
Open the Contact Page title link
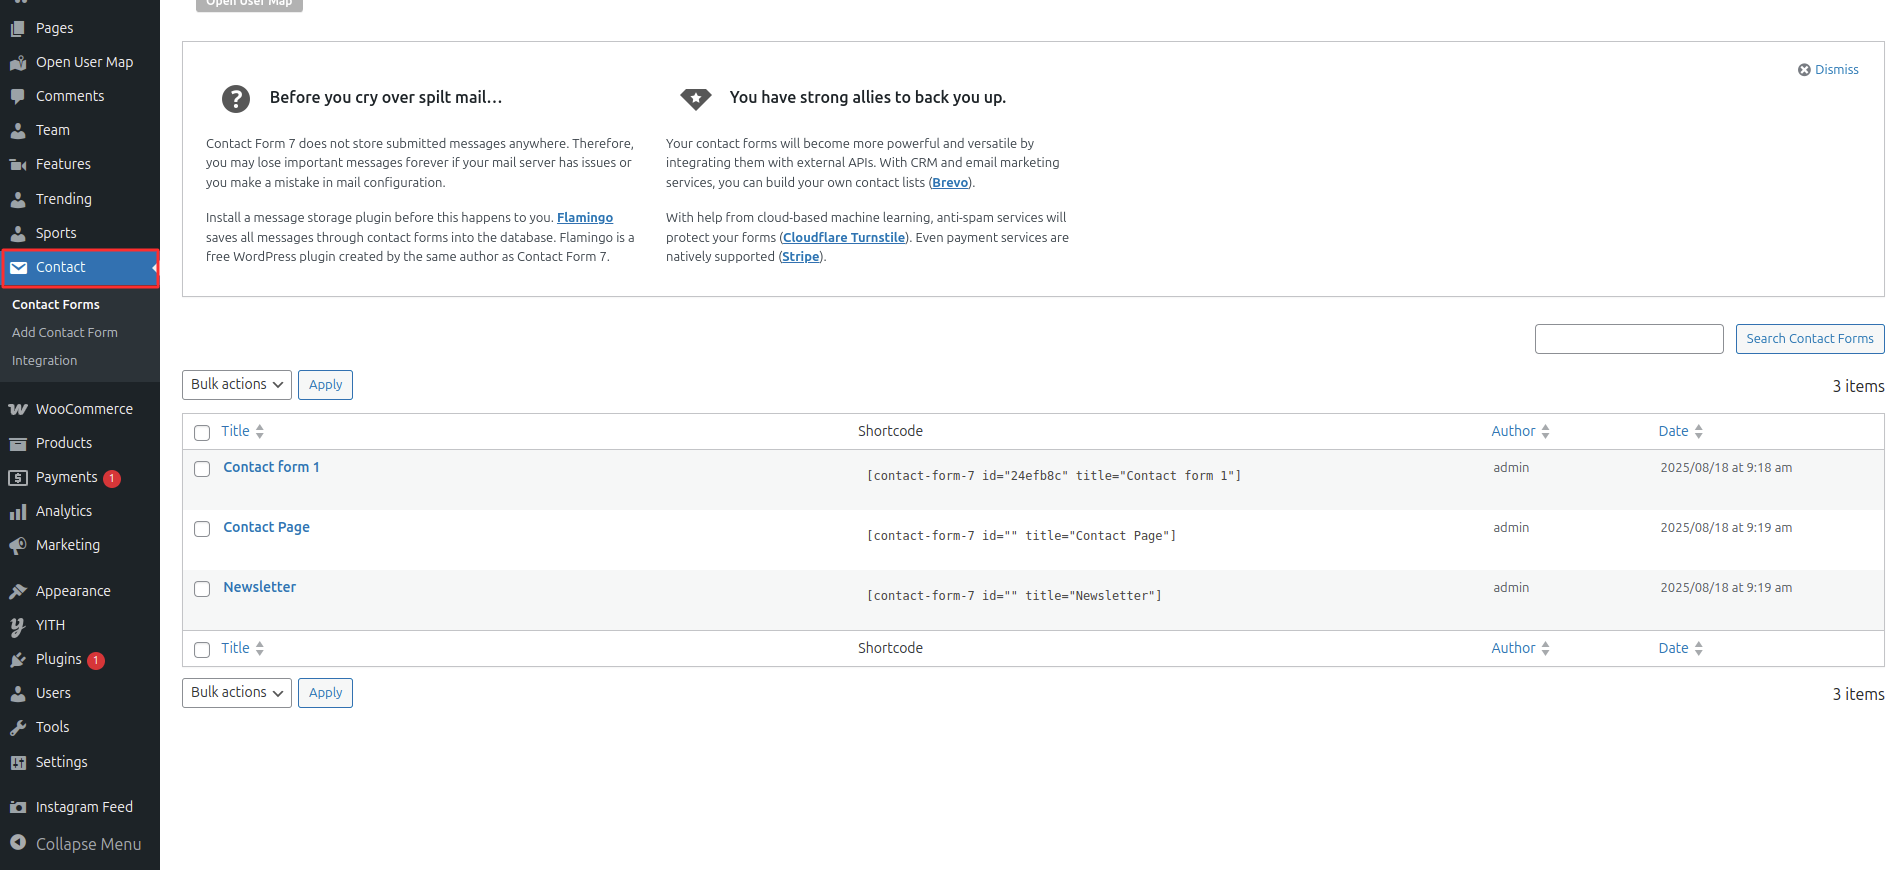(266, 527)
